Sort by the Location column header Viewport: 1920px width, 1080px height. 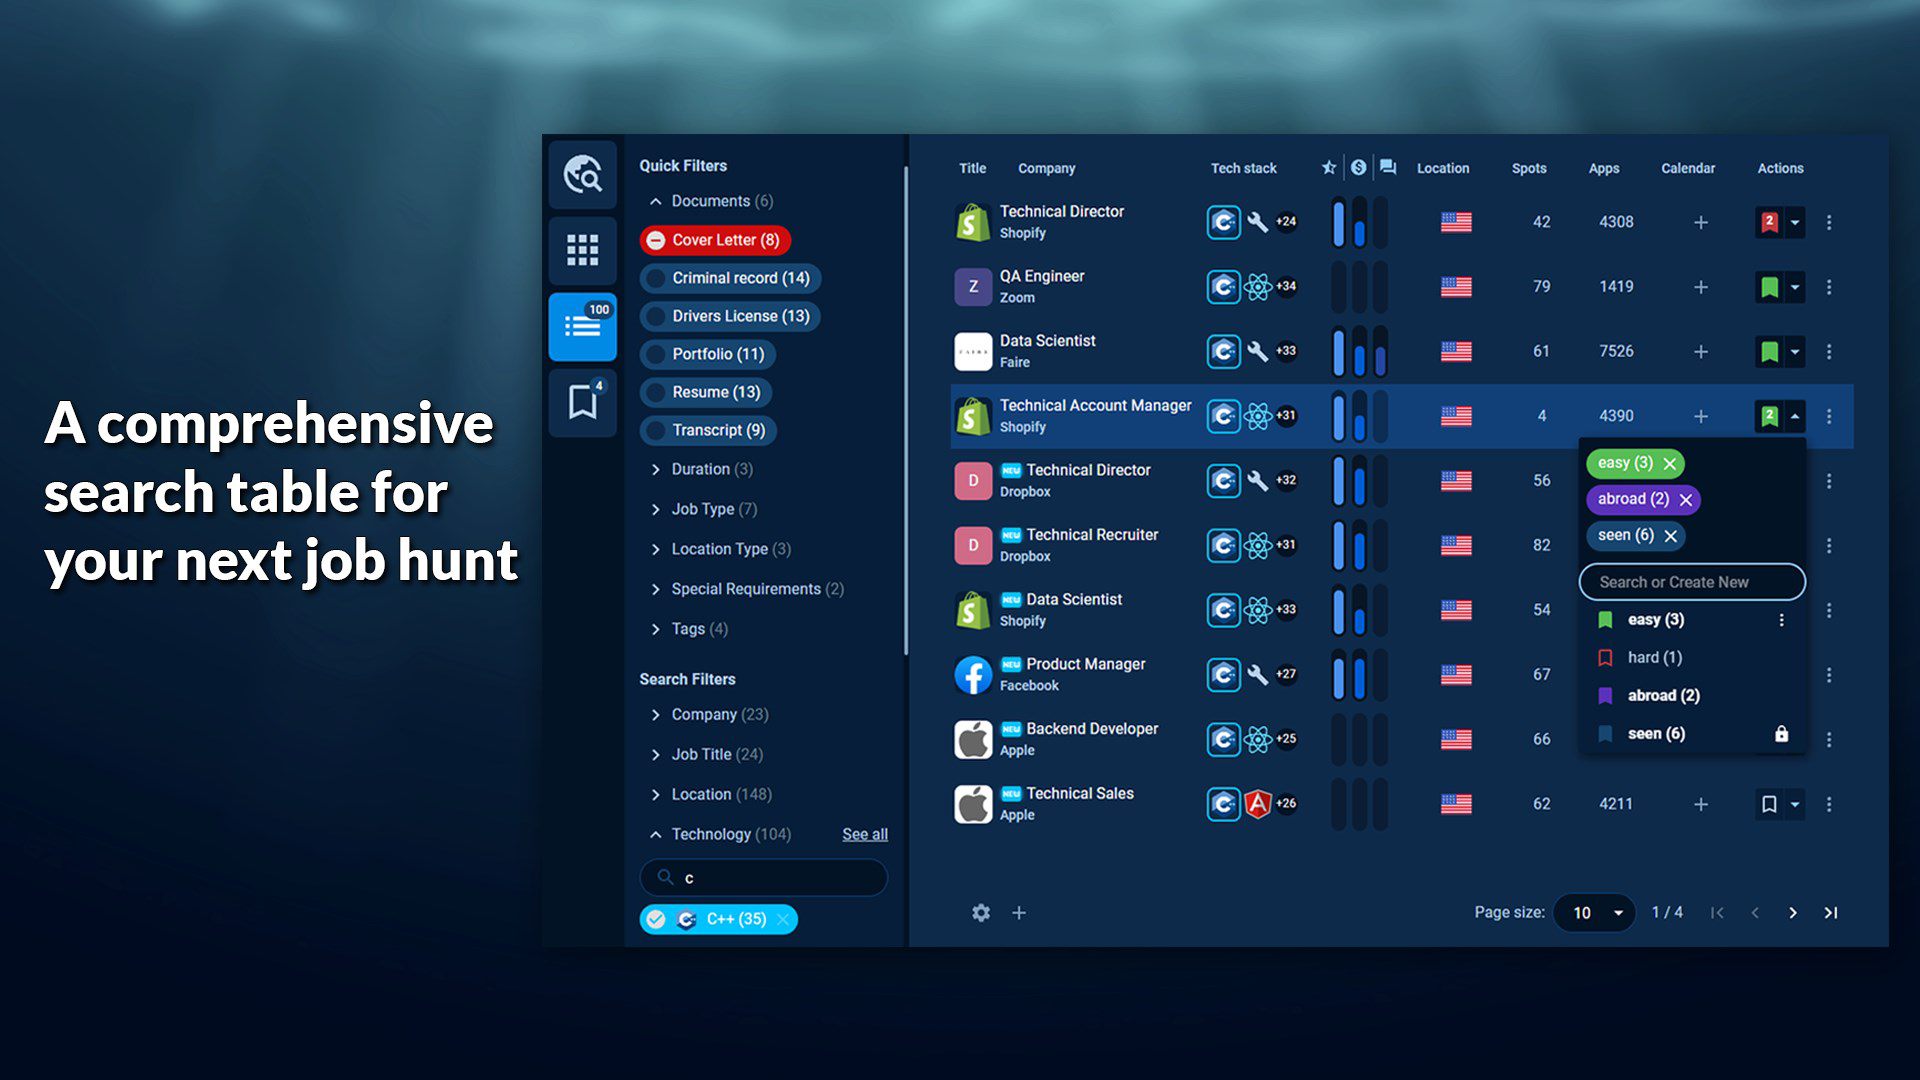[x=1443, y=168]
